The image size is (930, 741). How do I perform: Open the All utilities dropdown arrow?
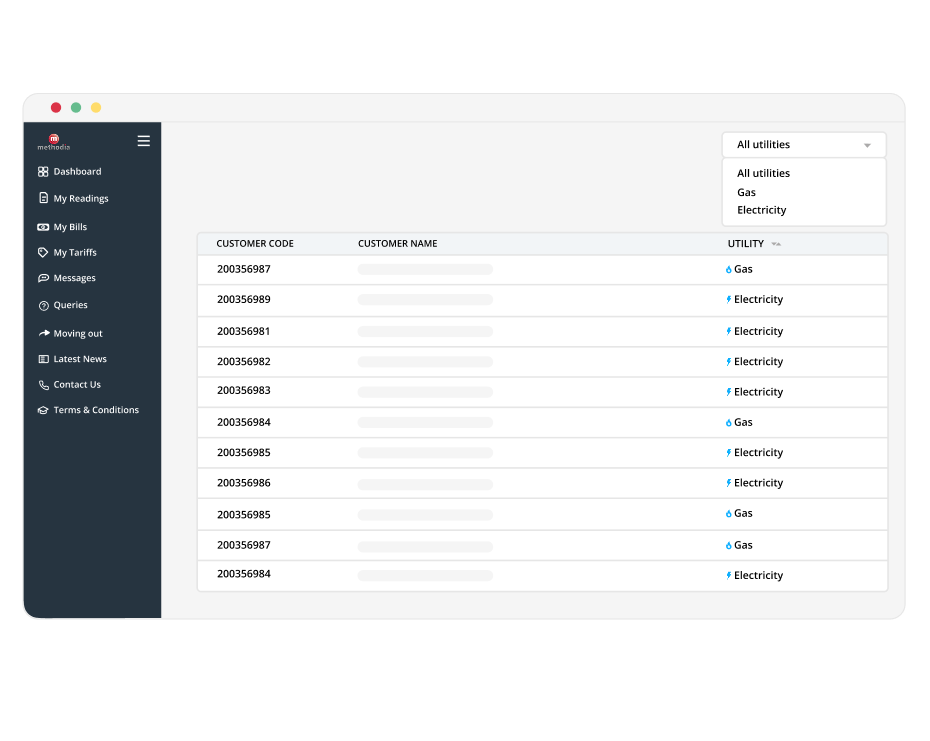[867, 146]
